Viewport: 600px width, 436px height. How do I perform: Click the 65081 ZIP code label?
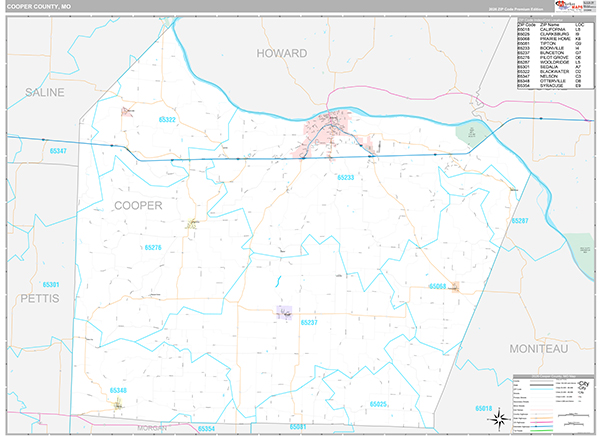[x=298, y=427]
